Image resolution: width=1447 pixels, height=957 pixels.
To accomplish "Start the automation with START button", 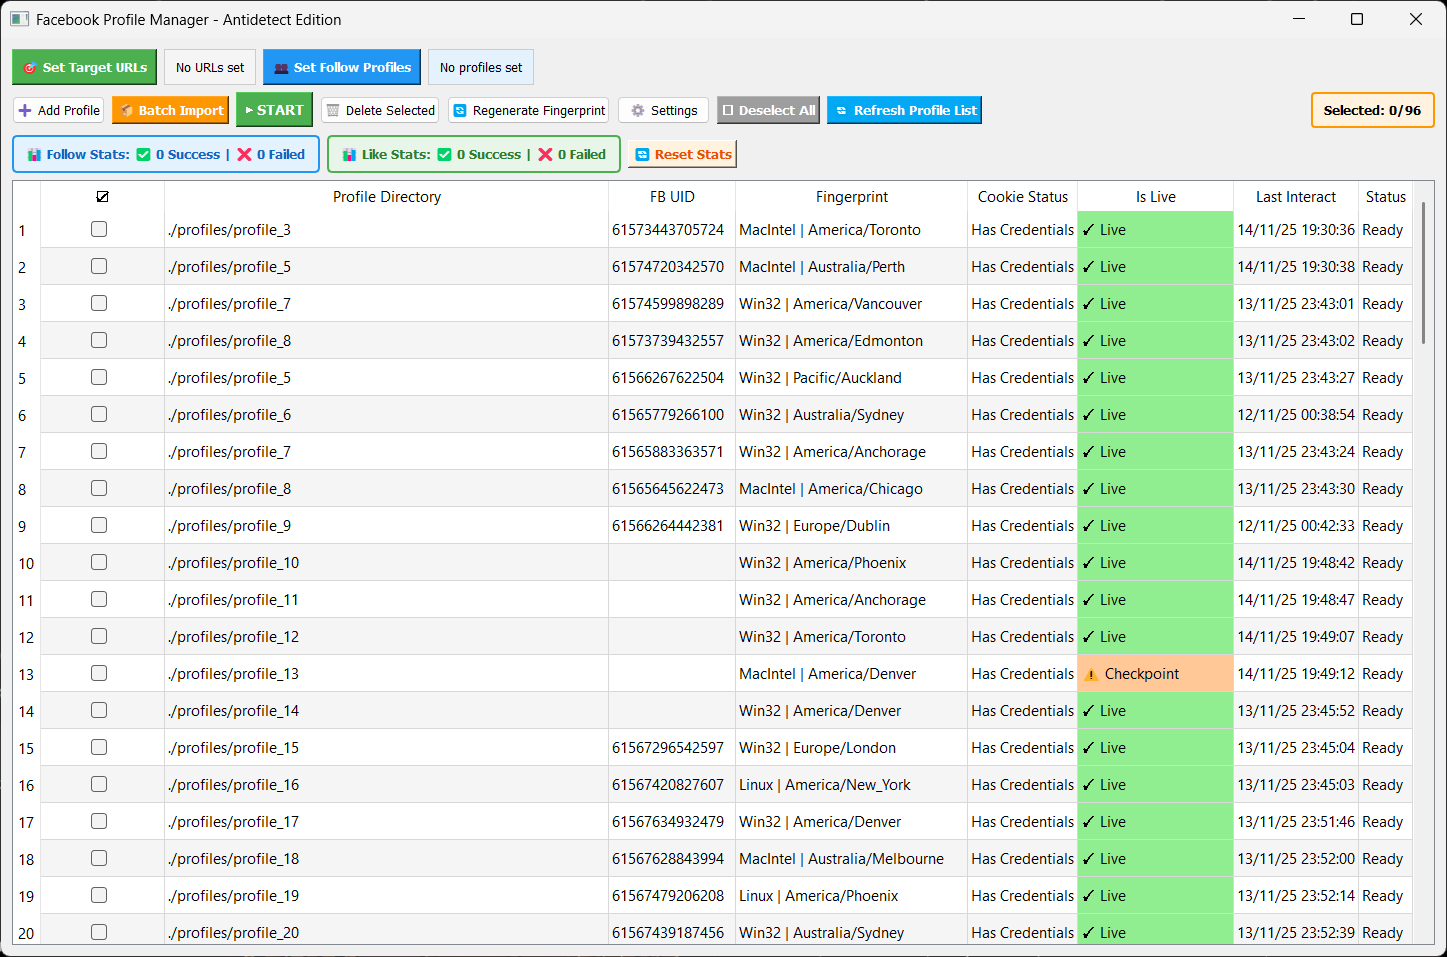I will click(x=274, y=110).
